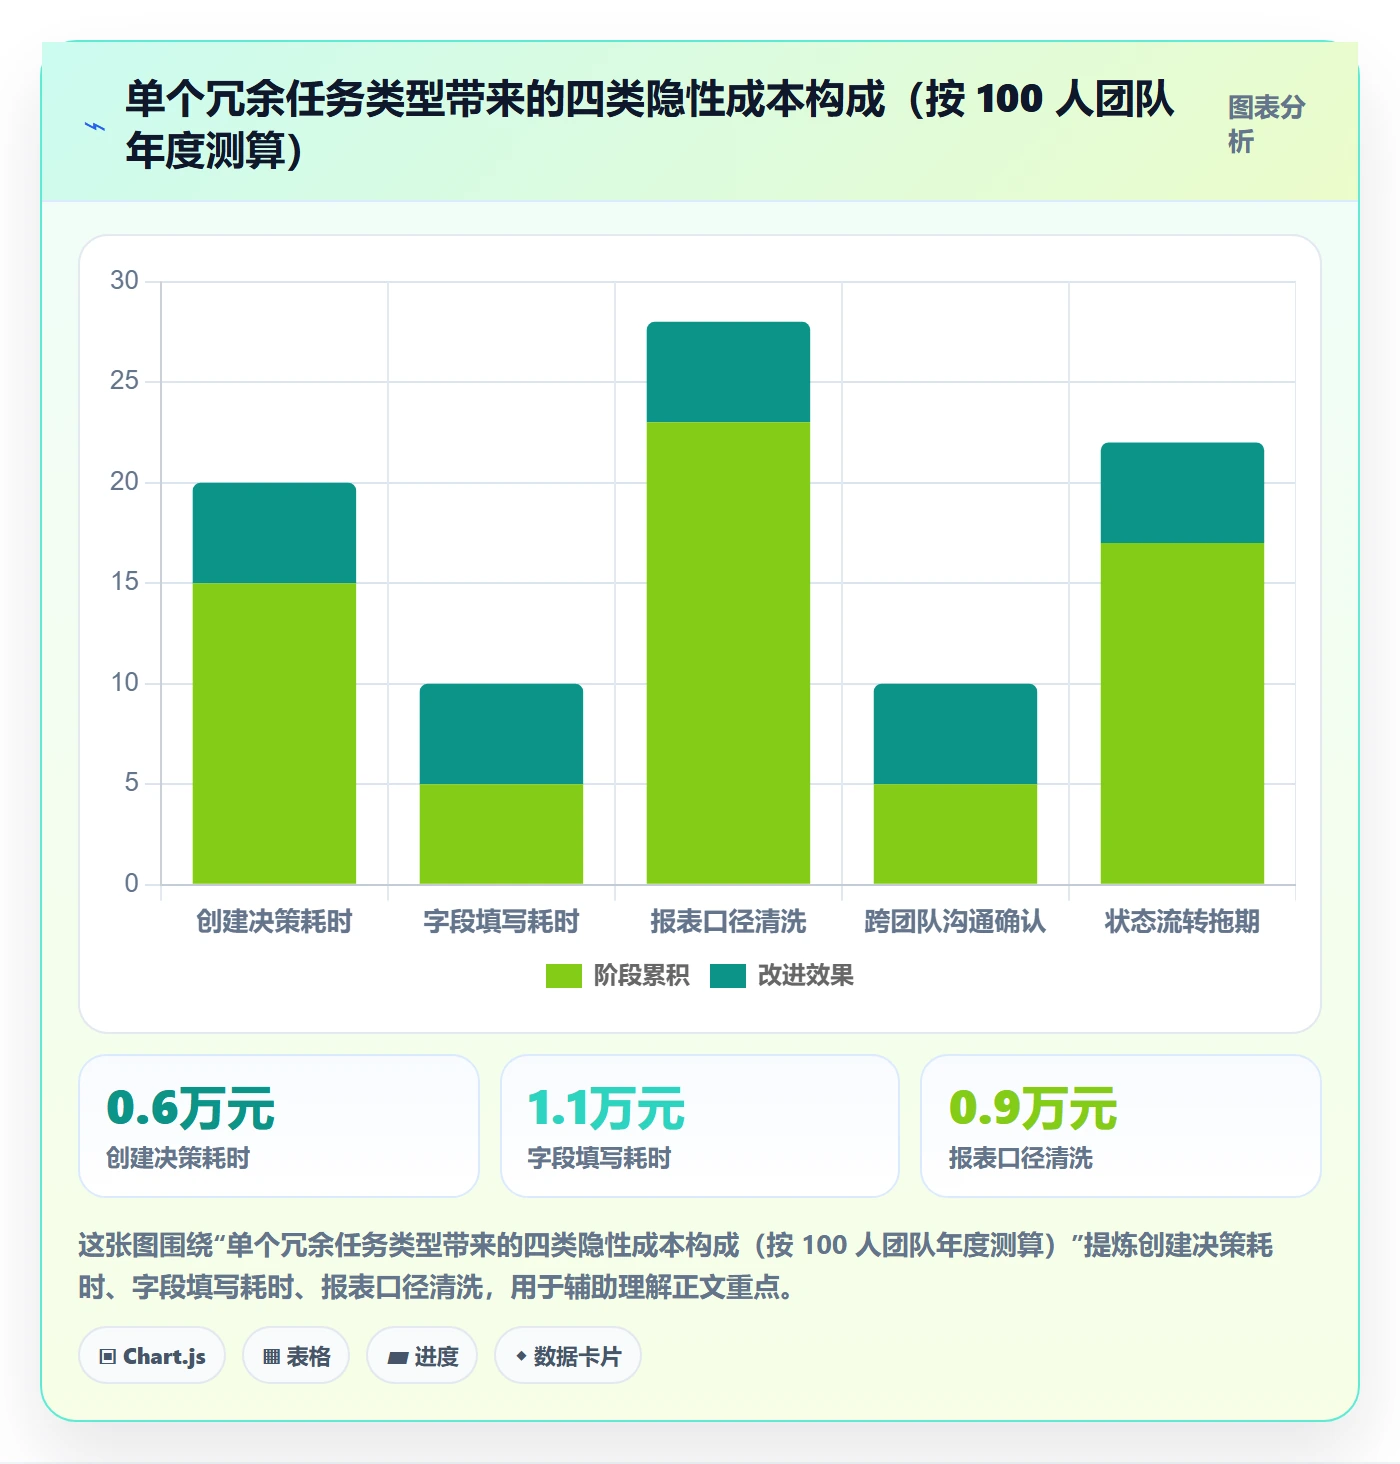The height and width of the screenshot is (1464, 1400).
Task: Select the 数据卡片 tag chip
Action: point(568,1356)
